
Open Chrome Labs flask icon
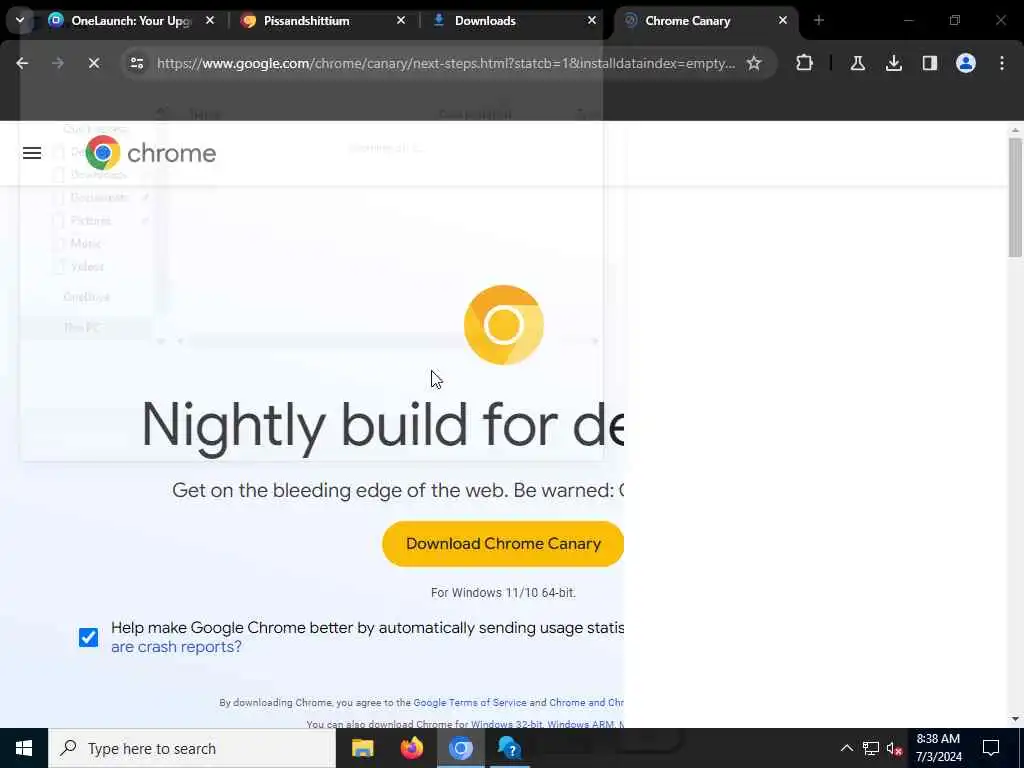[x=857, y=63]
